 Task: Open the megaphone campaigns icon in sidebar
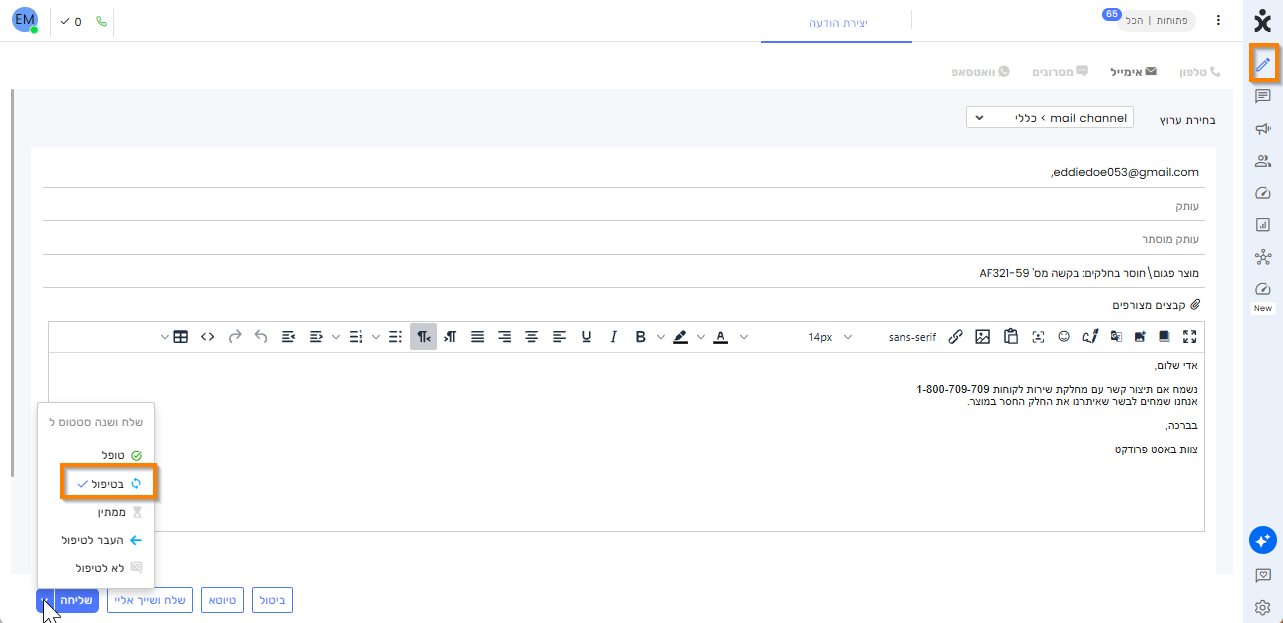[x=1263, y=129]
